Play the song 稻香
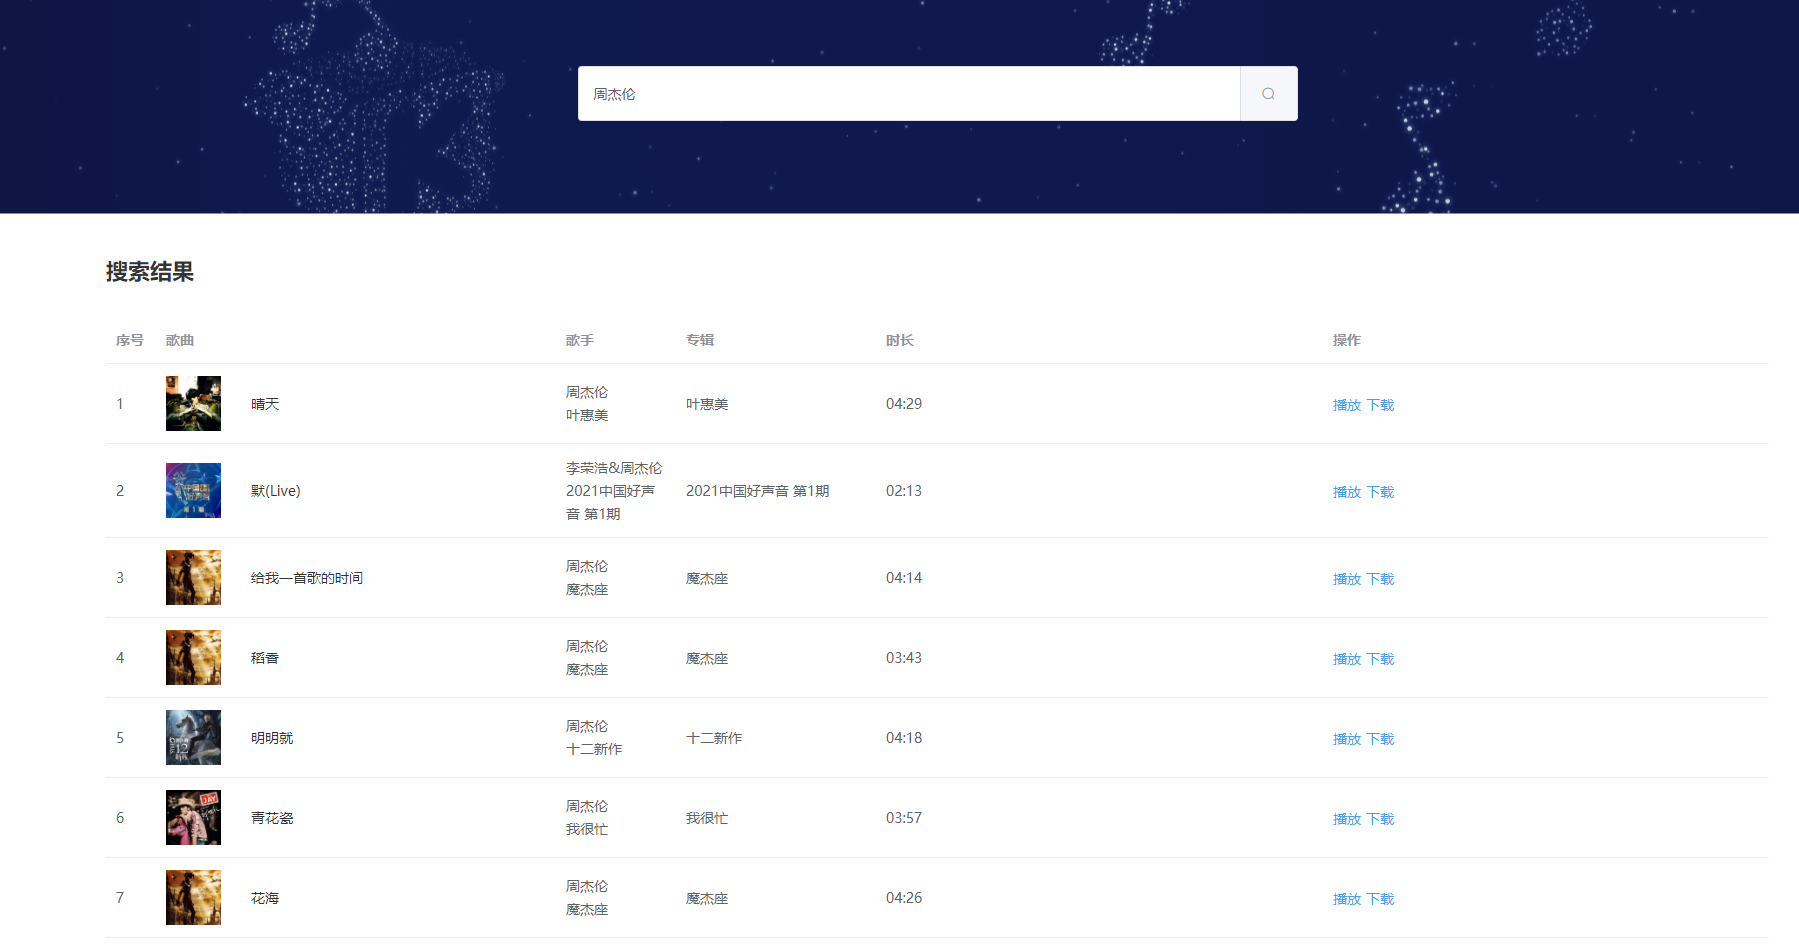The height and width of the screenshot is (949, 1799). pos(1346,659)
